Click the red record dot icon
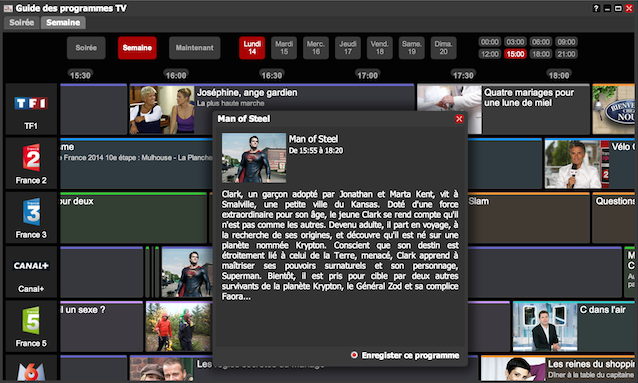Viewport: 638px width, 383px height. [x=354, y=355]
